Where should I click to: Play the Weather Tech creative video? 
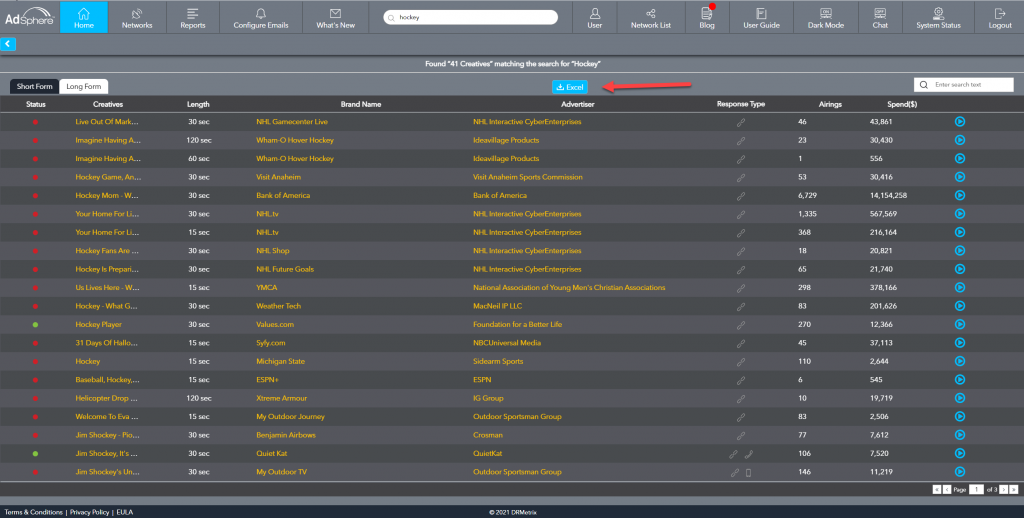pyautogui.click(x=959, y=306)
